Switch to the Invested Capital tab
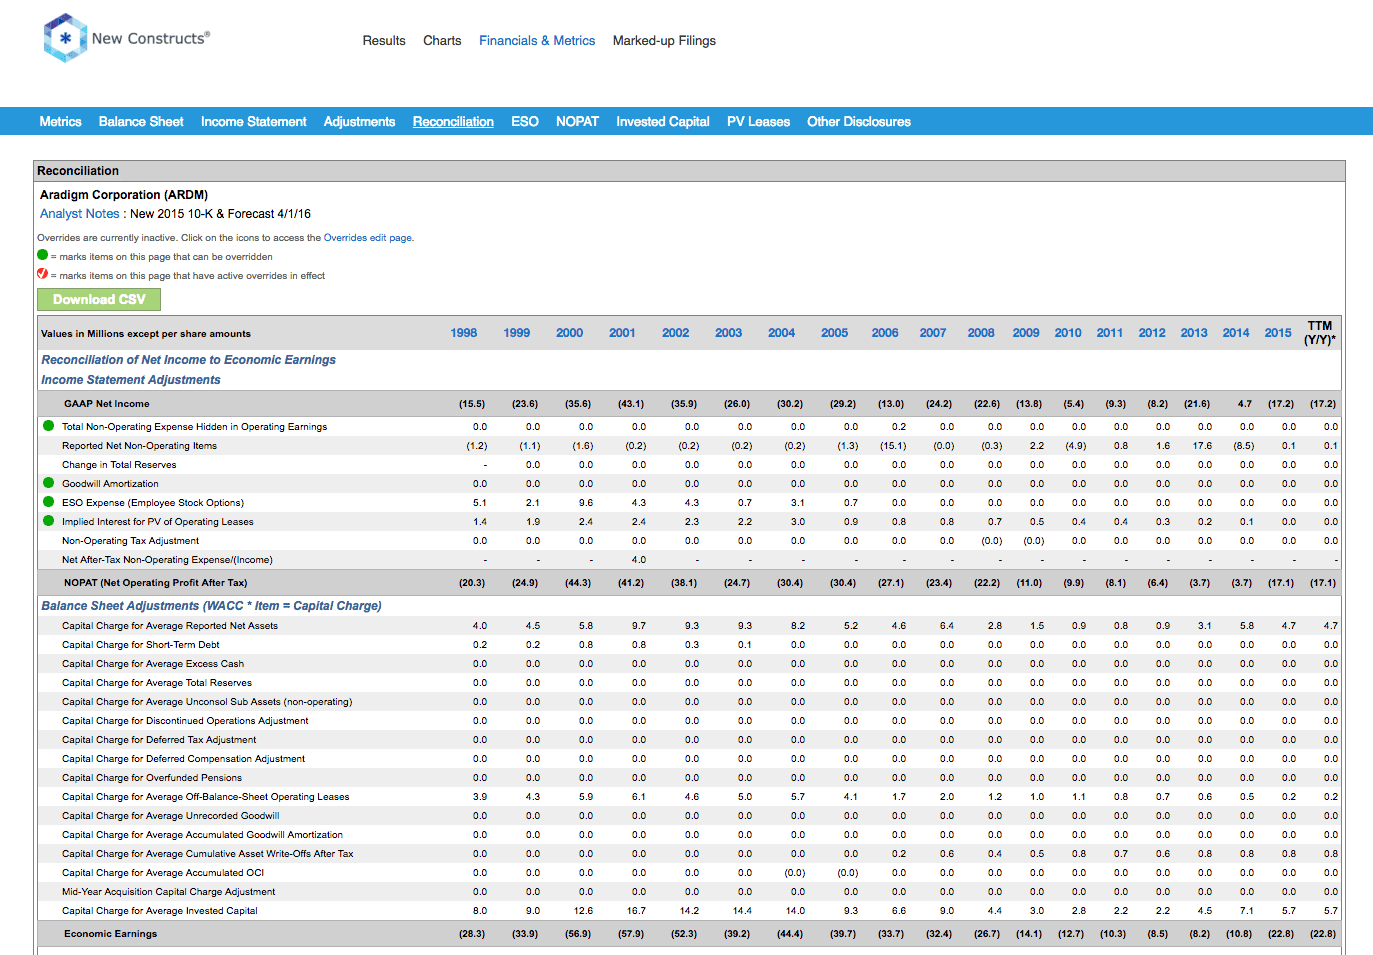Screen dimensions: 1373x955 click(663, 122)
